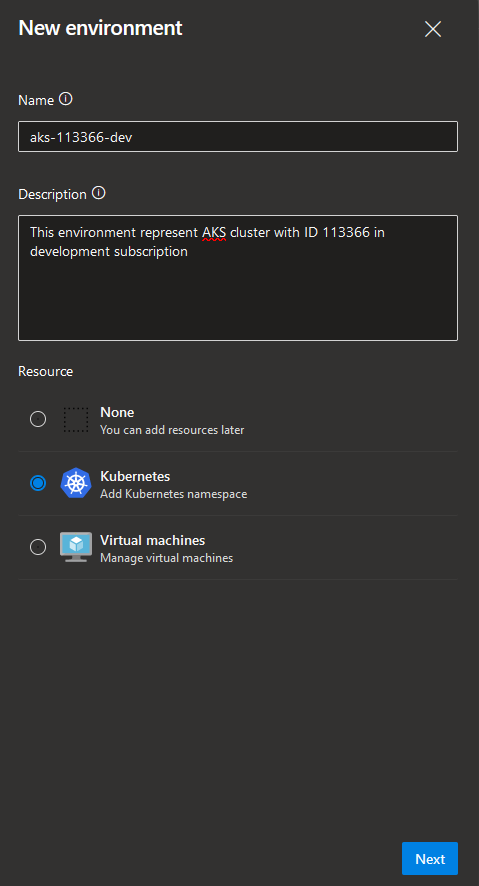Screen dimensions: 479x886
Task: Click the Virtual machines monitor icon
Action: point(76,547)
